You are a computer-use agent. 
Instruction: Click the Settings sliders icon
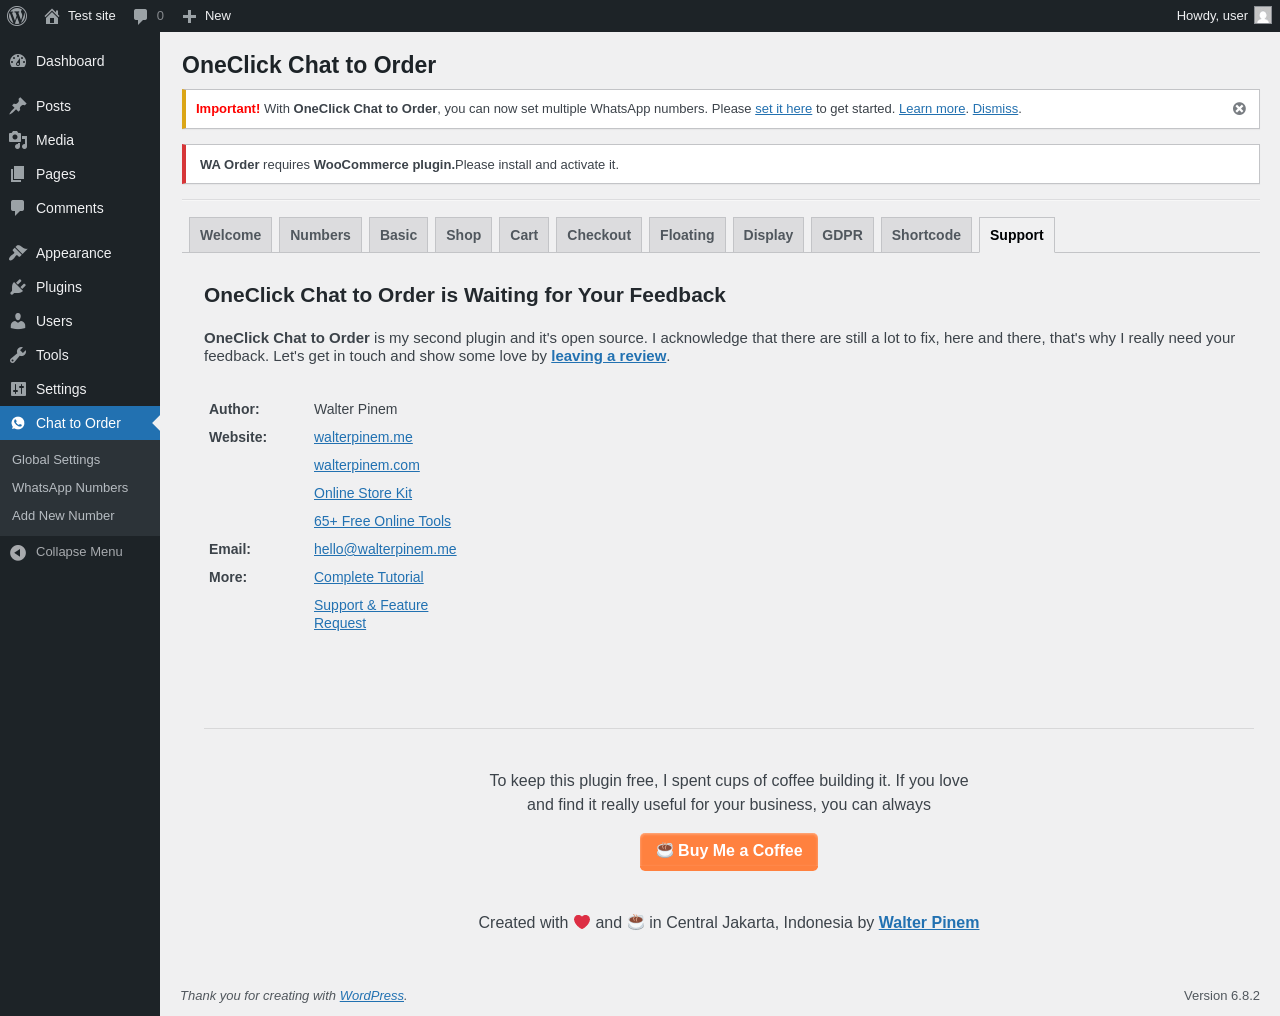pos(18,389)
